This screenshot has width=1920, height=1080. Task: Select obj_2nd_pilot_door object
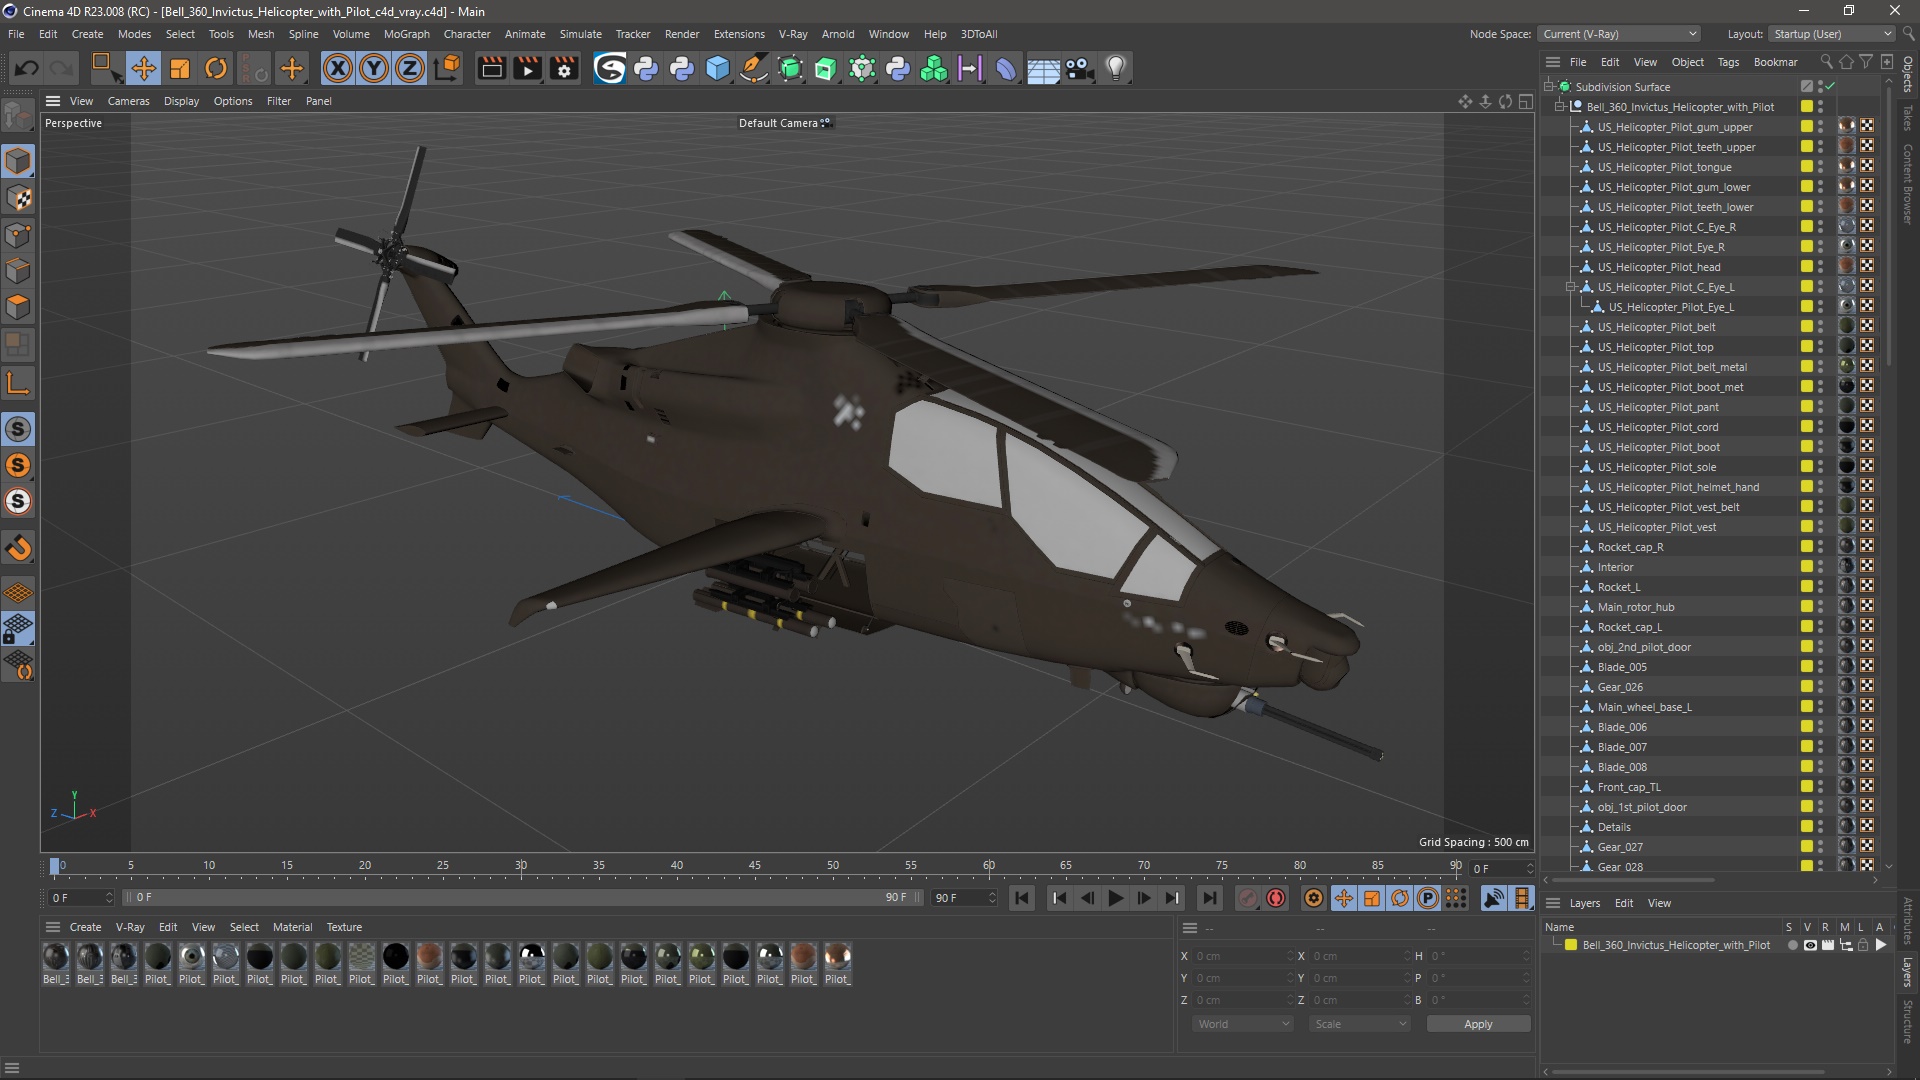(1644, 647)
